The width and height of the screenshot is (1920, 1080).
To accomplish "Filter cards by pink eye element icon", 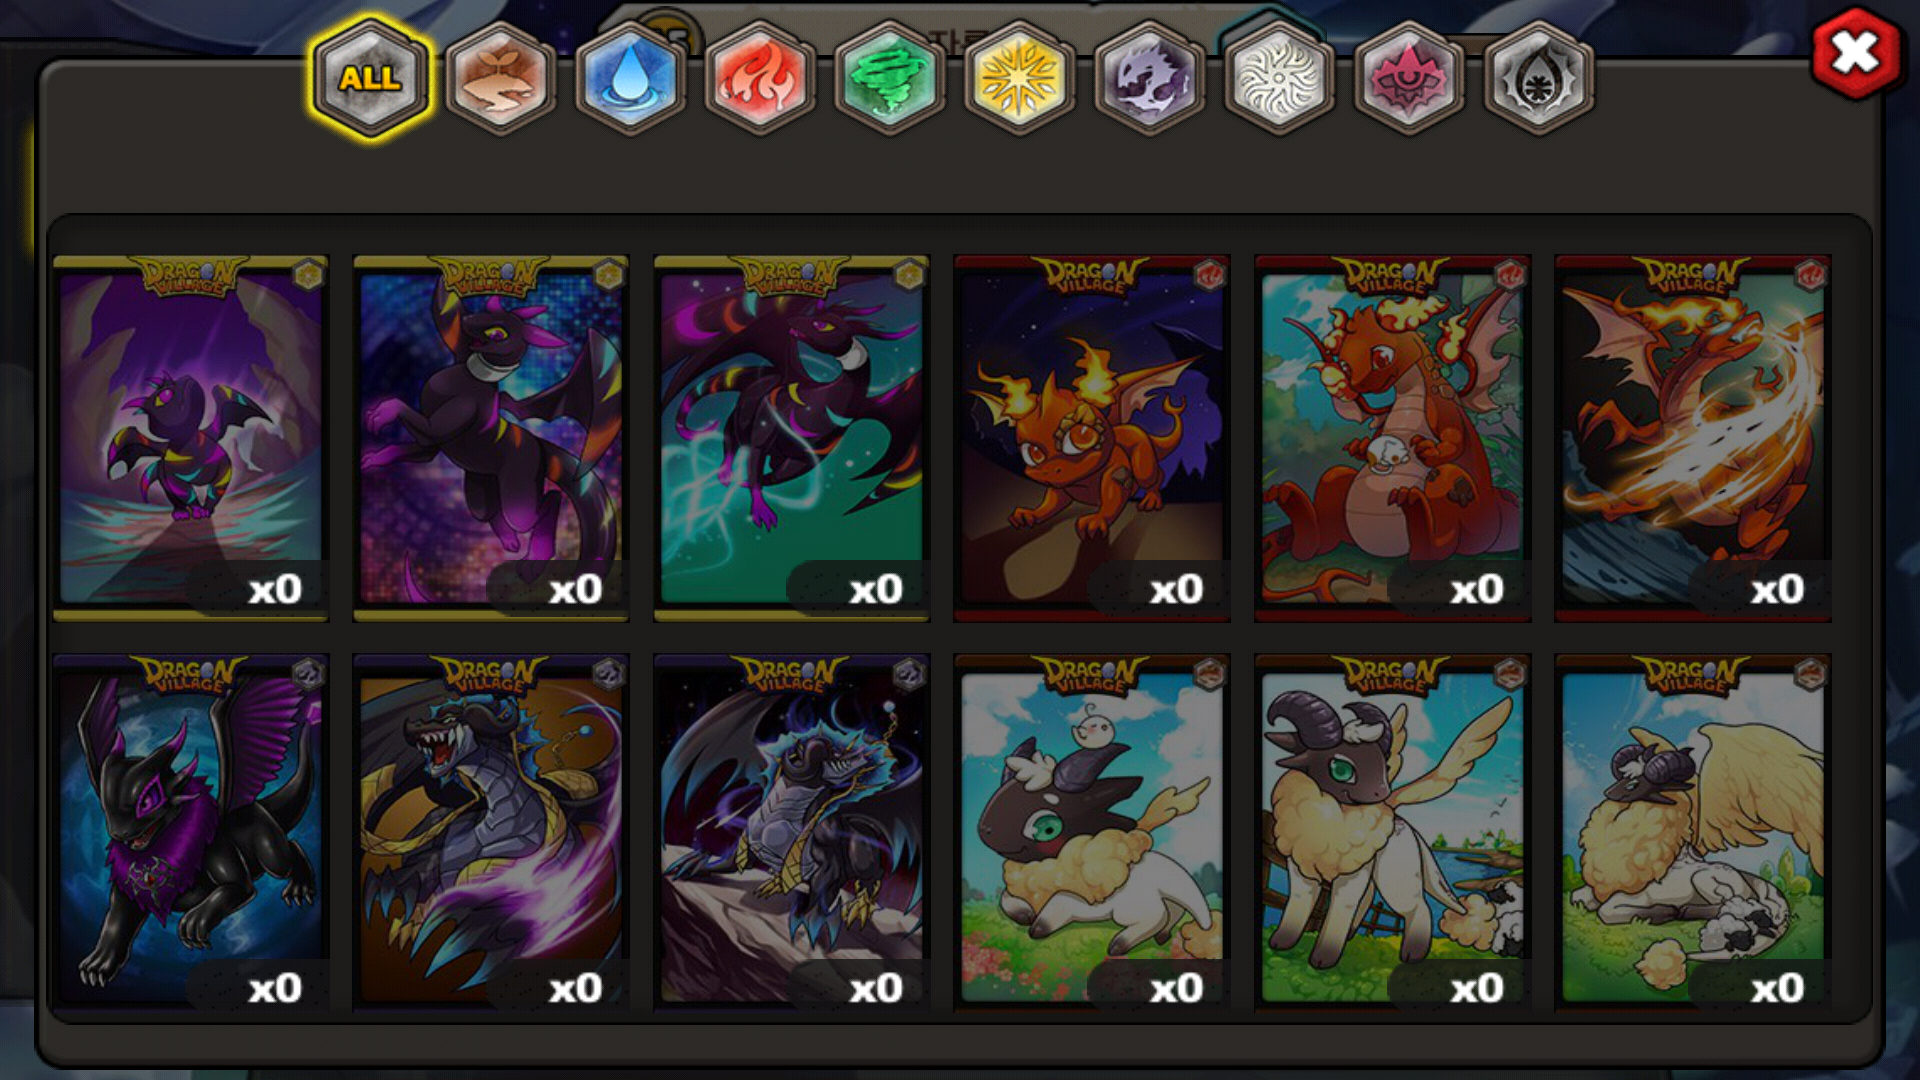I will [x=1408, y=78].
